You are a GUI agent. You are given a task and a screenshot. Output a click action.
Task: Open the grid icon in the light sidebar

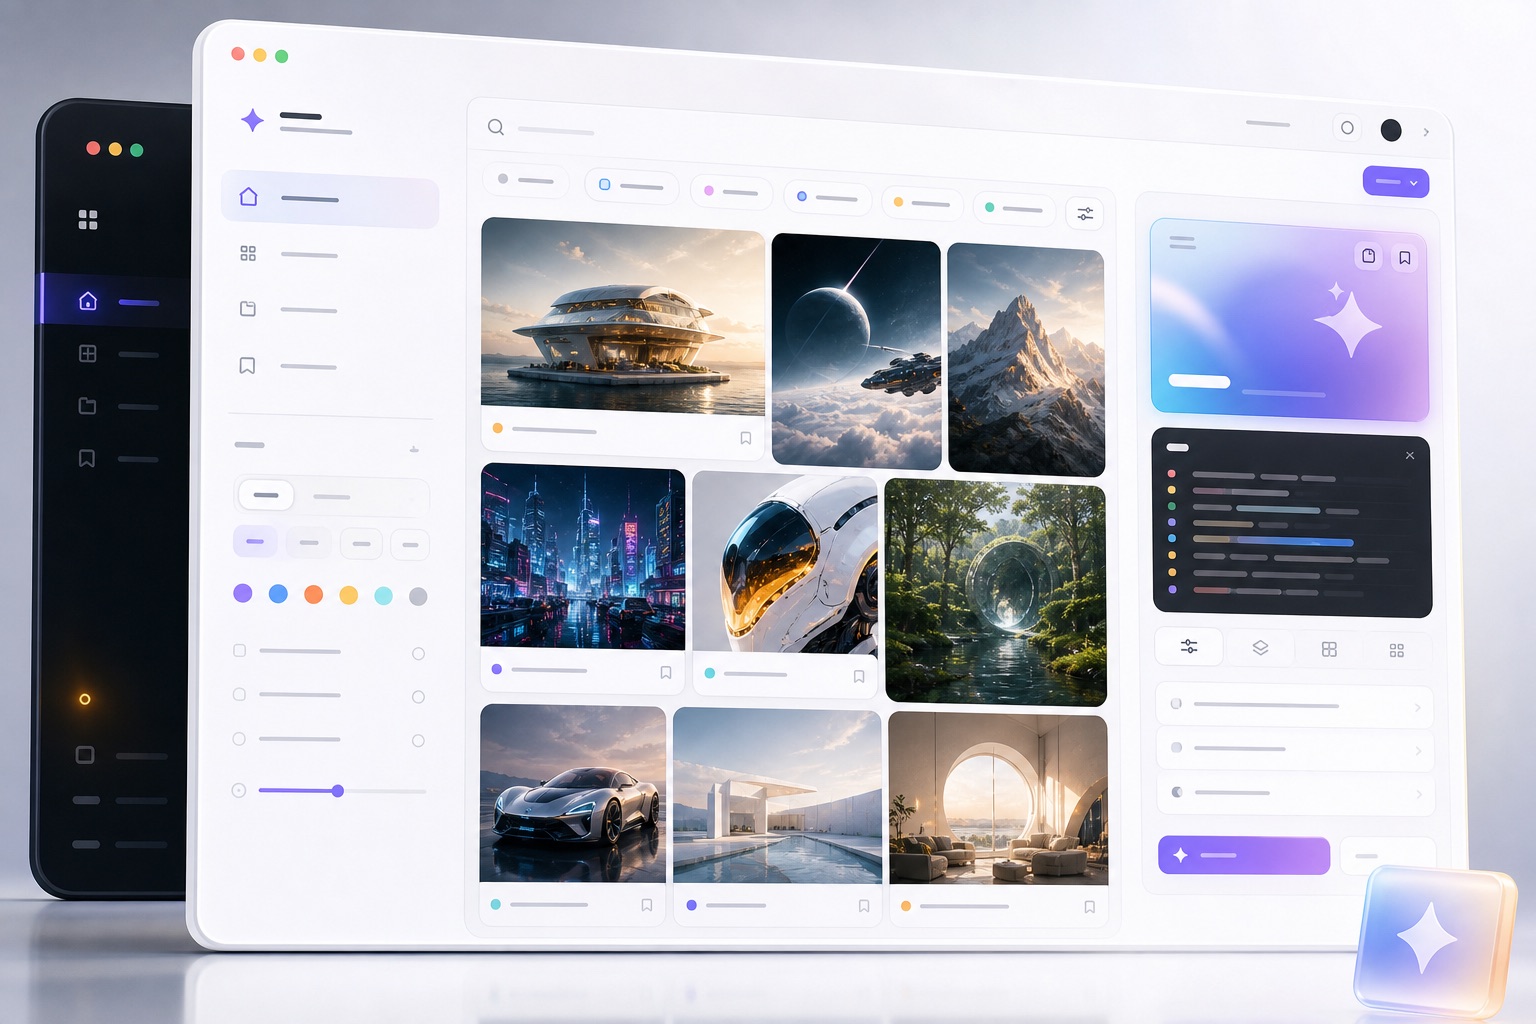coord(248,254)
